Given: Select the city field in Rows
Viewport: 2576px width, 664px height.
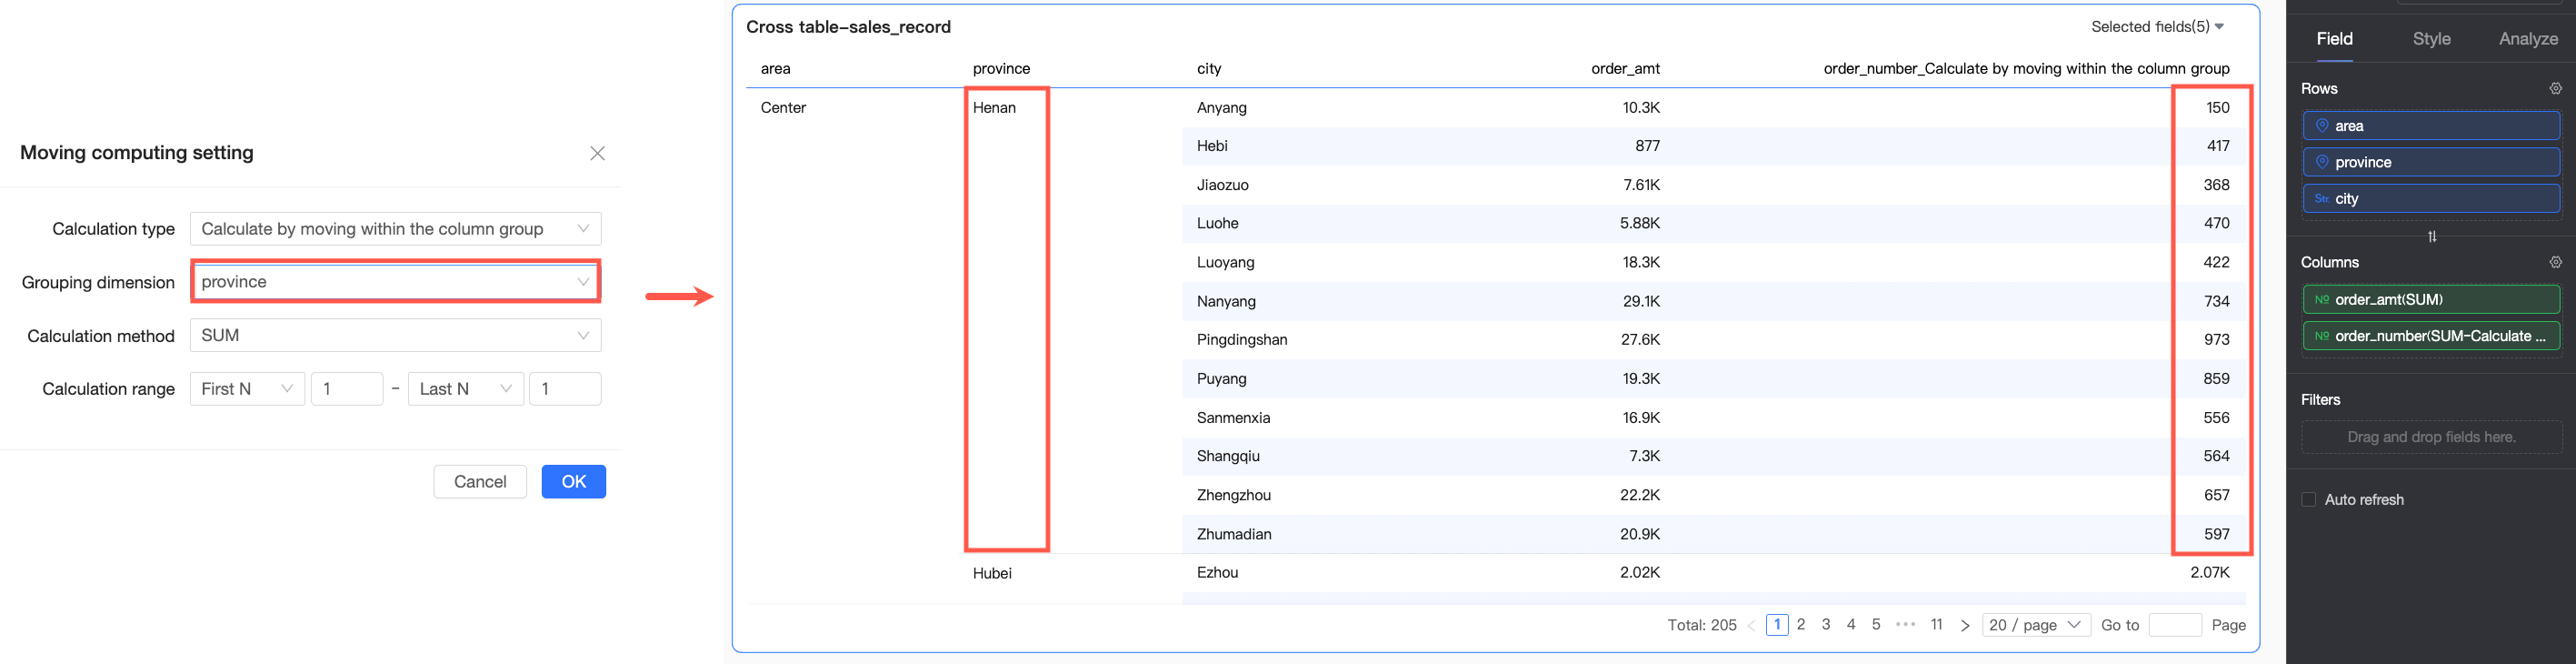Looking at the screenshot, I should point(2431,199).
